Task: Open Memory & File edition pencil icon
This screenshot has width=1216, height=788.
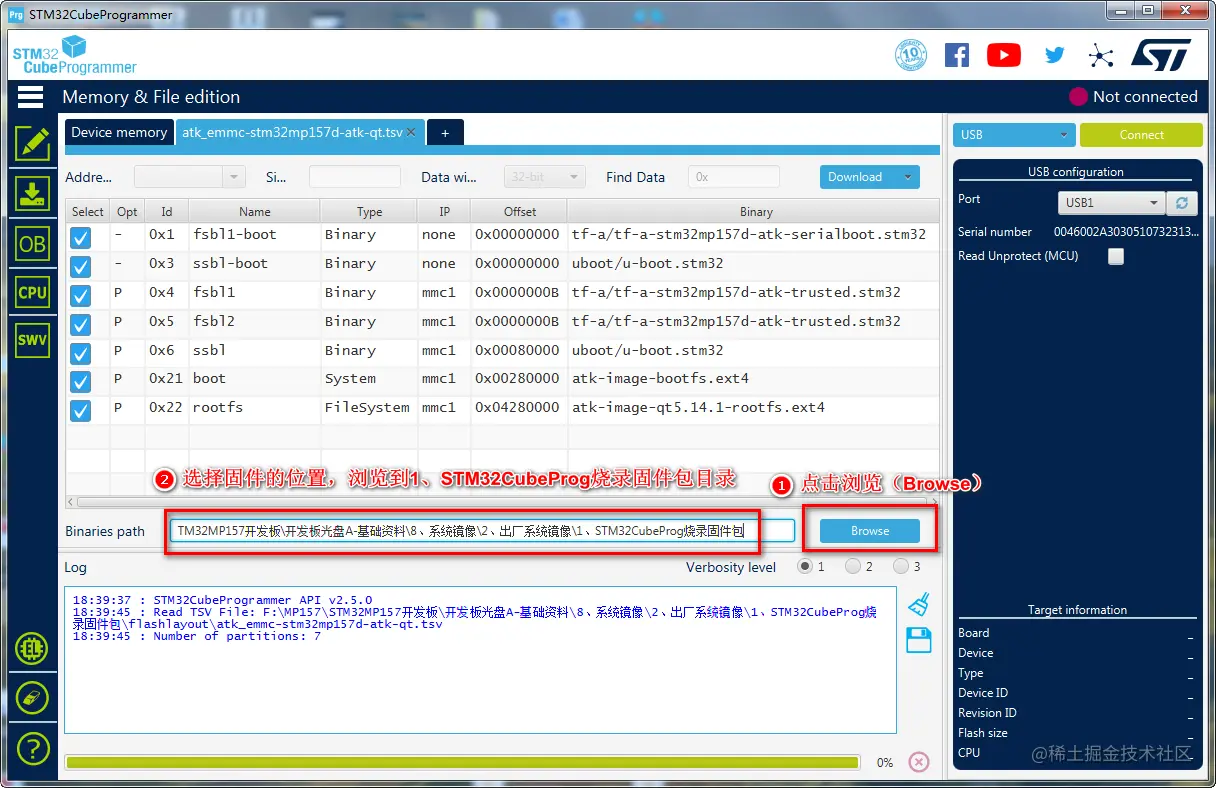Action: [x=32, y=143]
